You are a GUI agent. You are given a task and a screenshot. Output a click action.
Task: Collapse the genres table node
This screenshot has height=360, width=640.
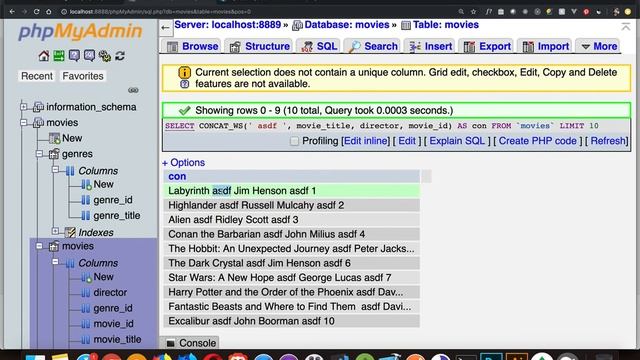click(39, 154)
